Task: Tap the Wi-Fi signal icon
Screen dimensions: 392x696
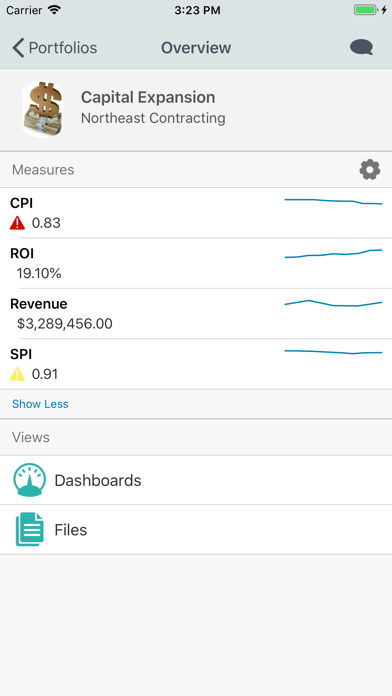Action: coord(54,10)
